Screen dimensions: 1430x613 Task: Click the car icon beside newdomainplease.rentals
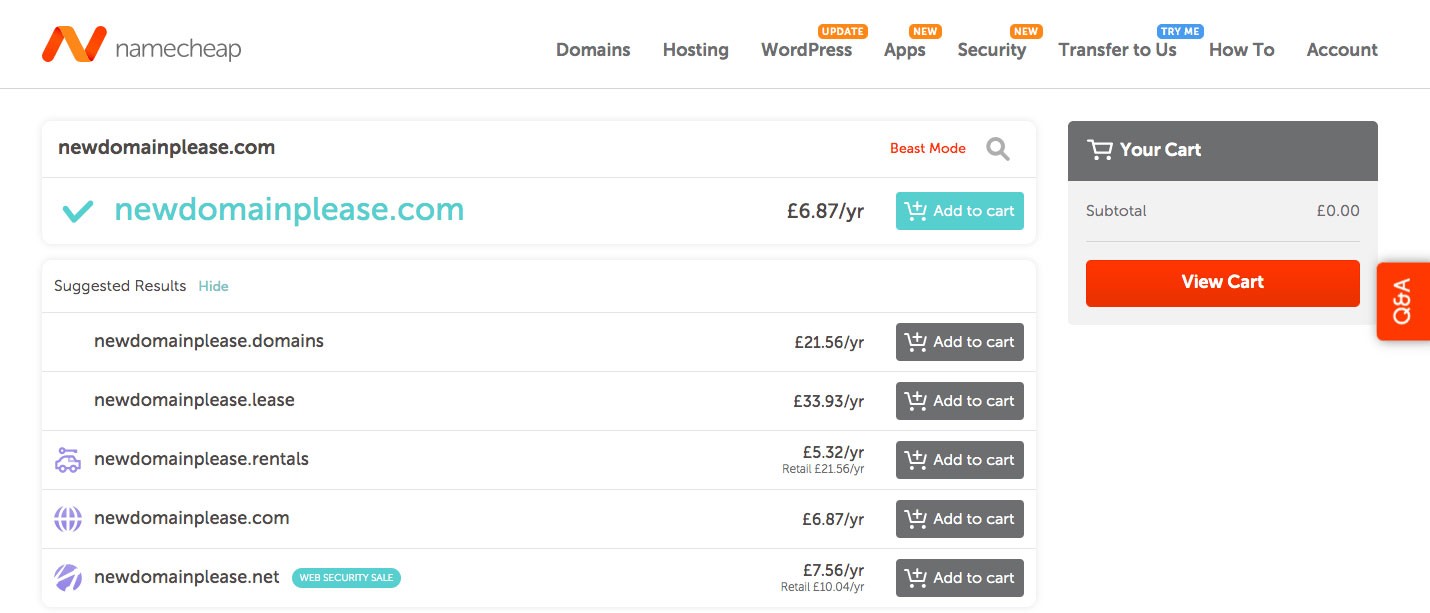point(68,460)
